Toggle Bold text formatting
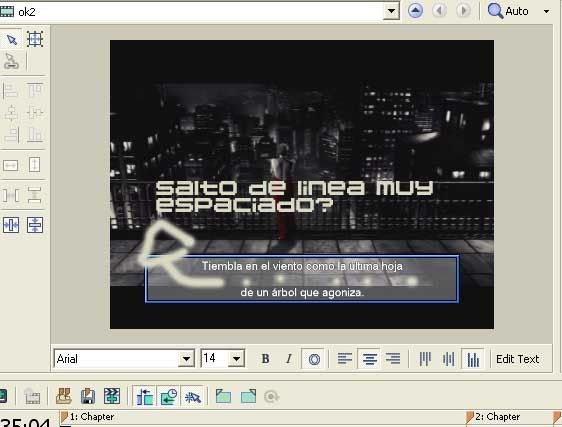Viewport: 562px width, 427px height. click(x=265, y=359)
